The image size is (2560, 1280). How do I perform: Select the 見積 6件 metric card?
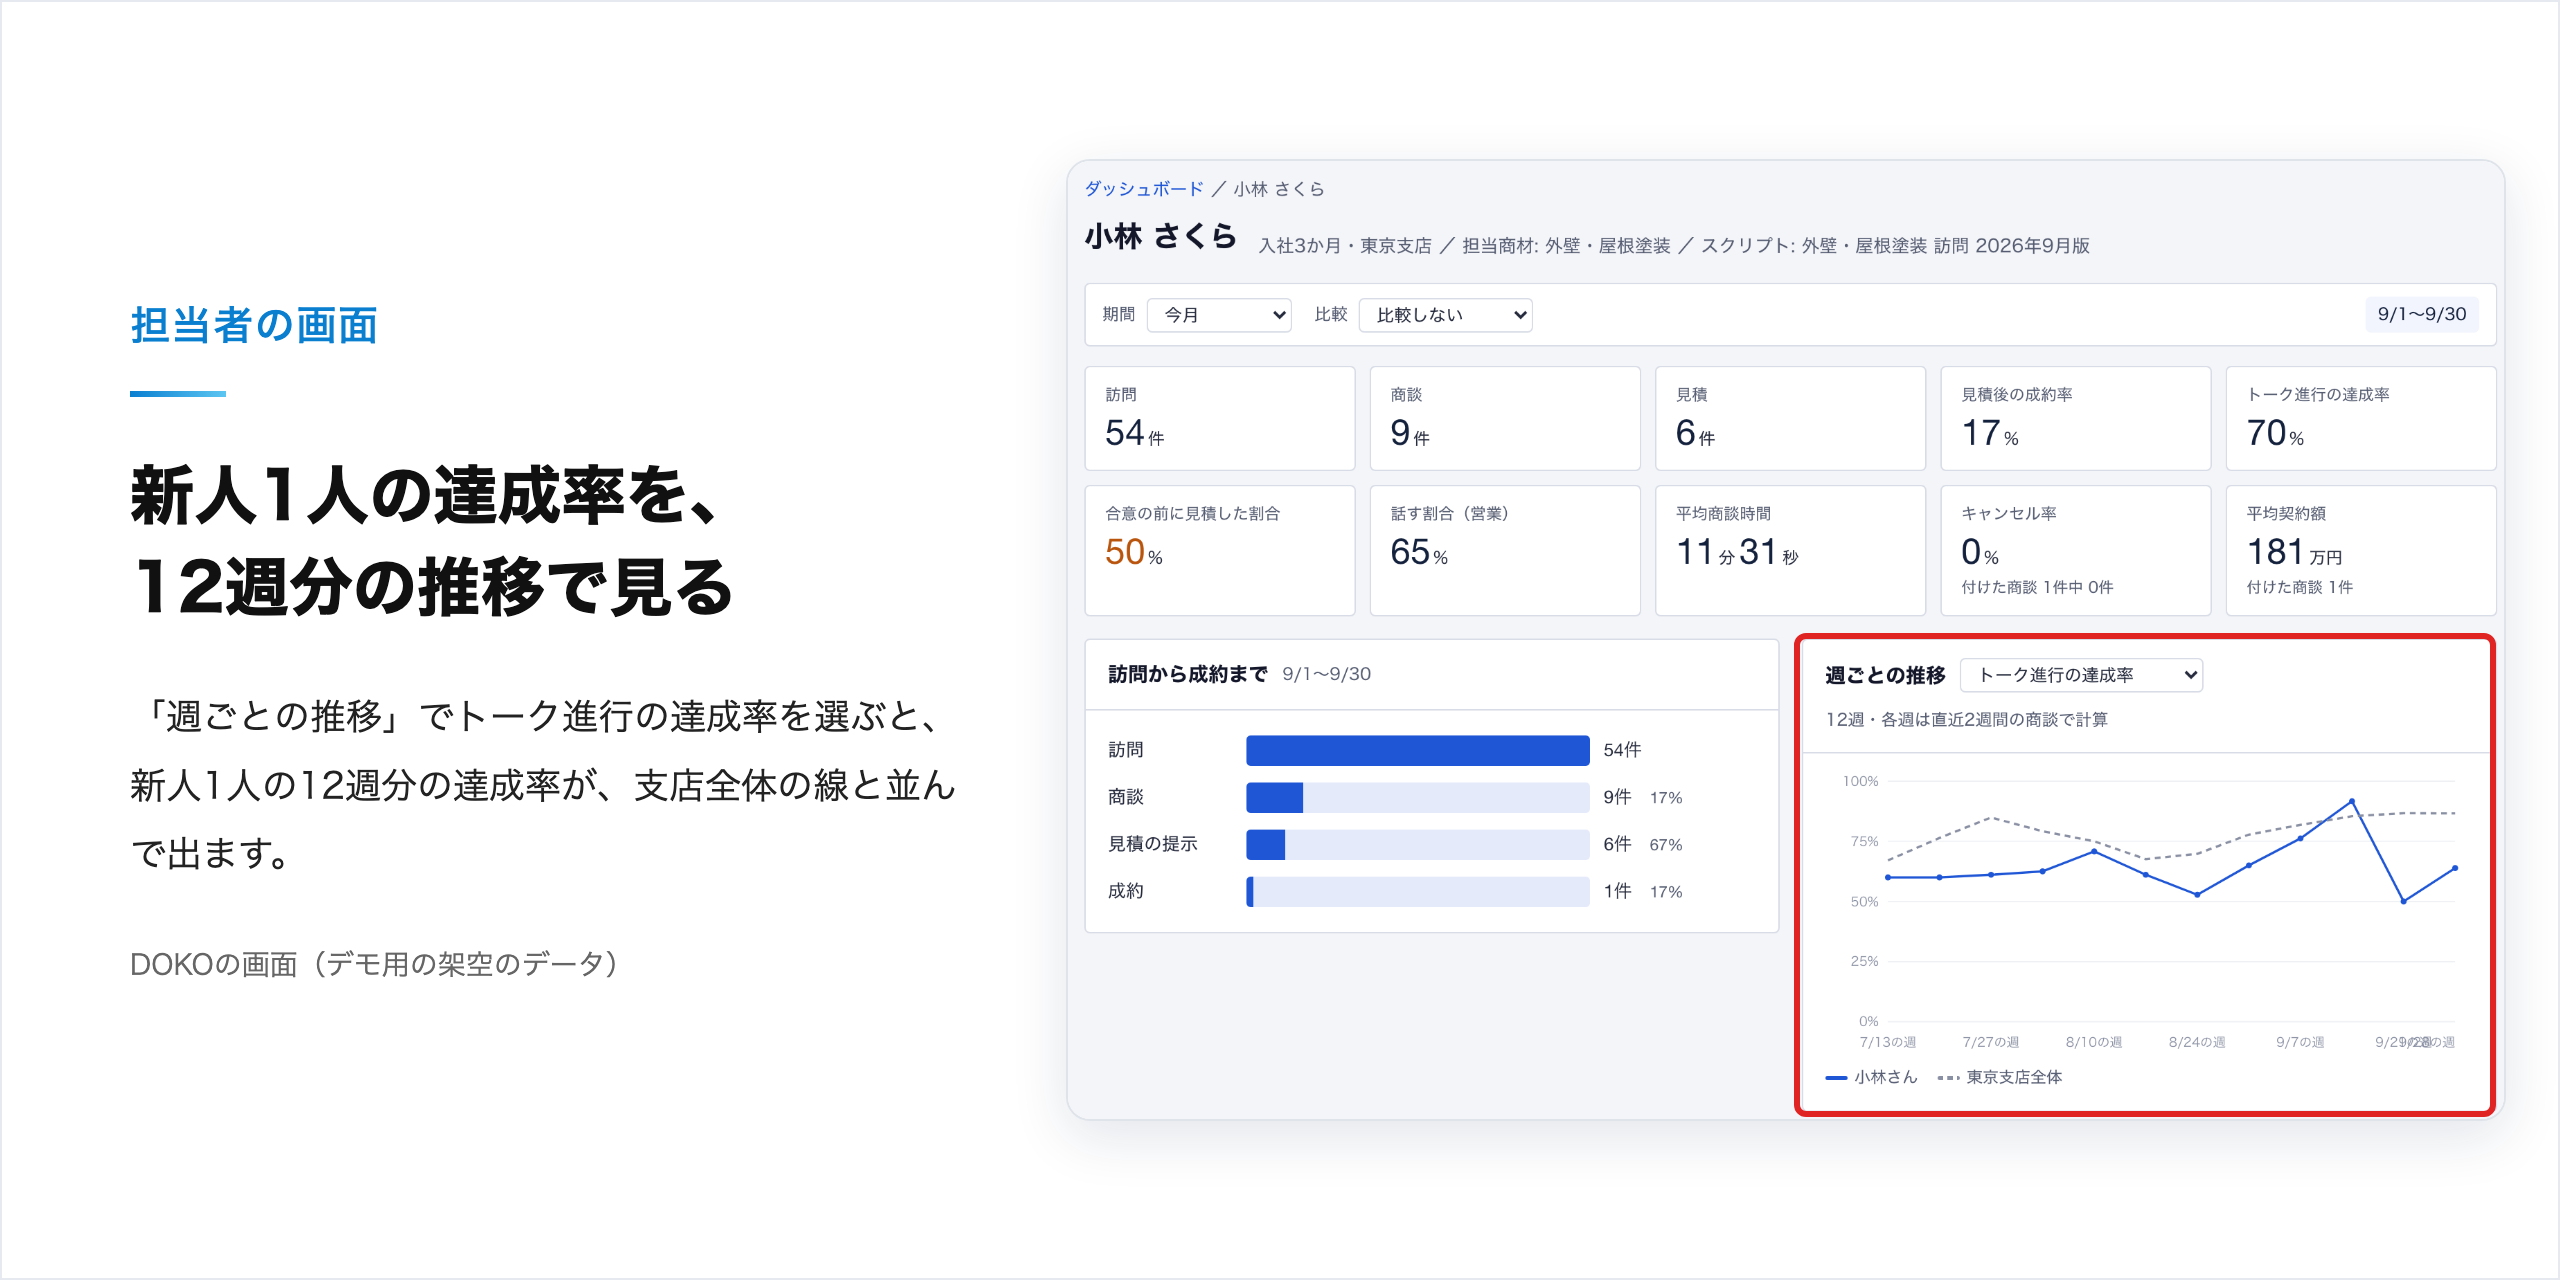coord(1790,418)
